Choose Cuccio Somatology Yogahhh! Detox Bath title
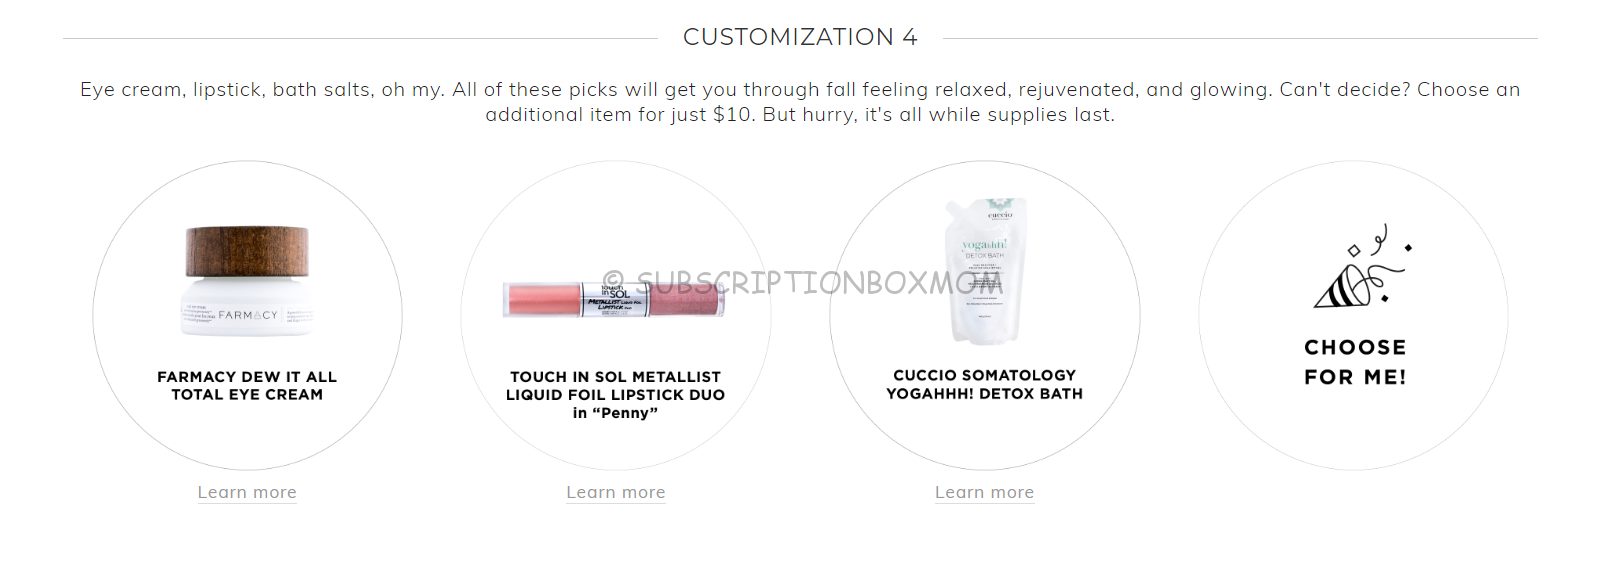This screenshot has height=563, width=1605. [x=984, y=384]
